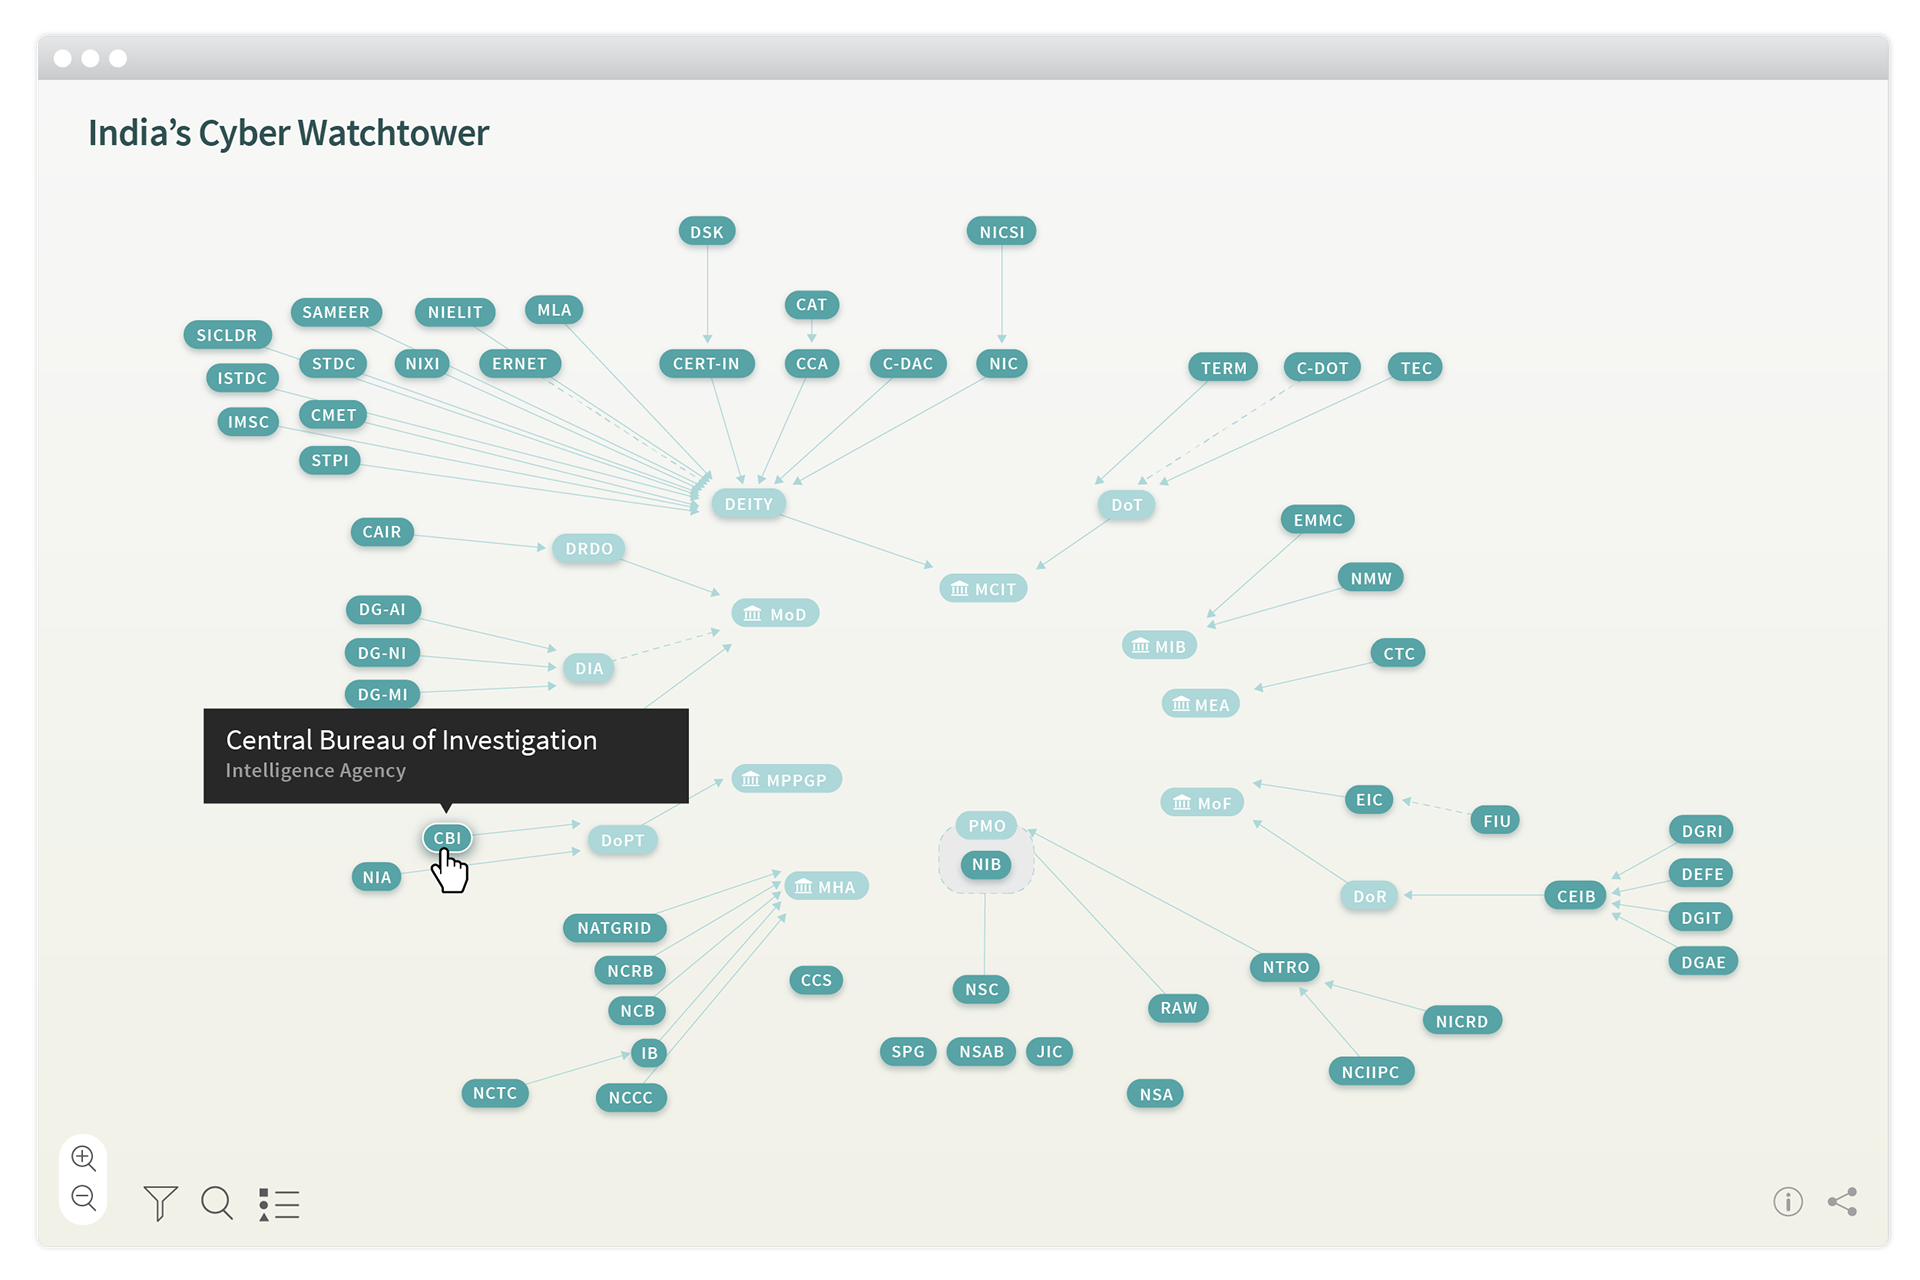Select the MCIT ministry node
Image resolution: width=1920 pixels, height=1280 pixels.
click(983, 589)
